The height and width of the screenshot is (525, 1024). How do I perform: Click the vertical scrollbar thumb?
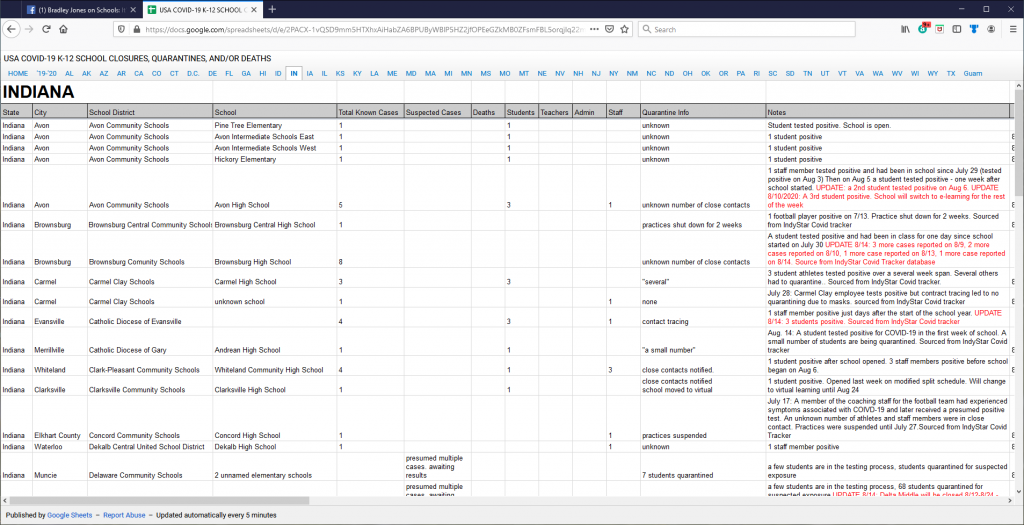pos(1019,144)
